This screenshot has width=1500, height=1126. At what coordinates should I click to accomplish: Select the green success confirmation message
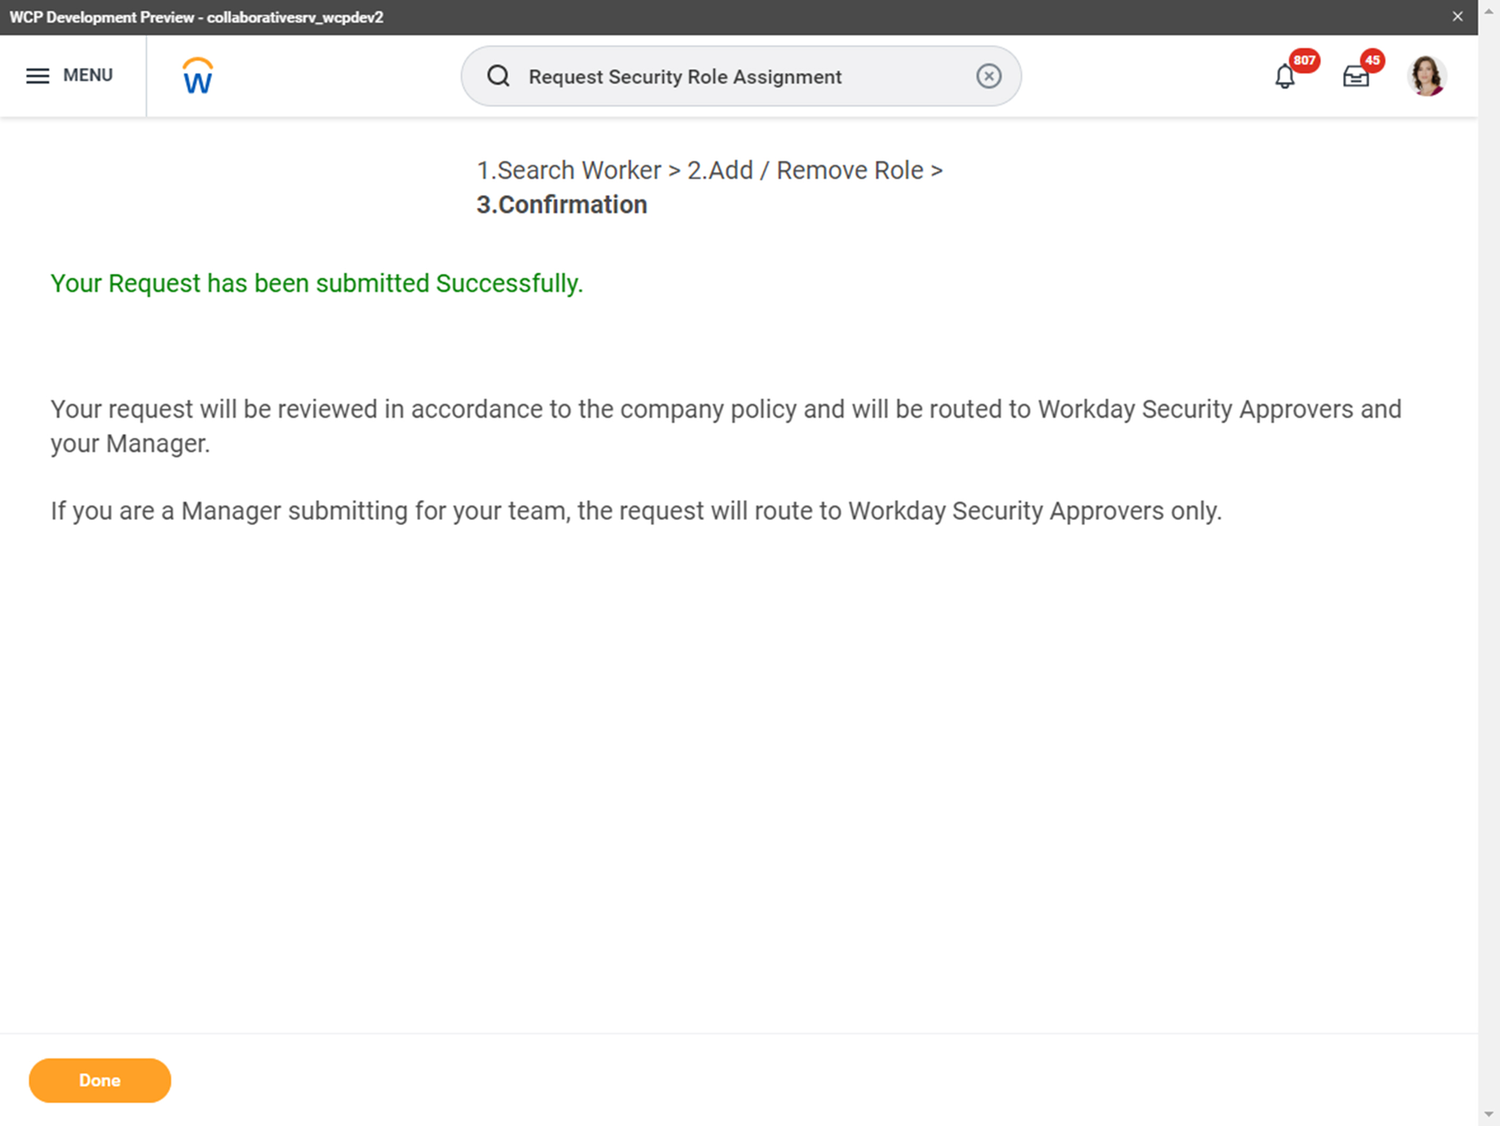pyautogui.click(x=316, y=283)
